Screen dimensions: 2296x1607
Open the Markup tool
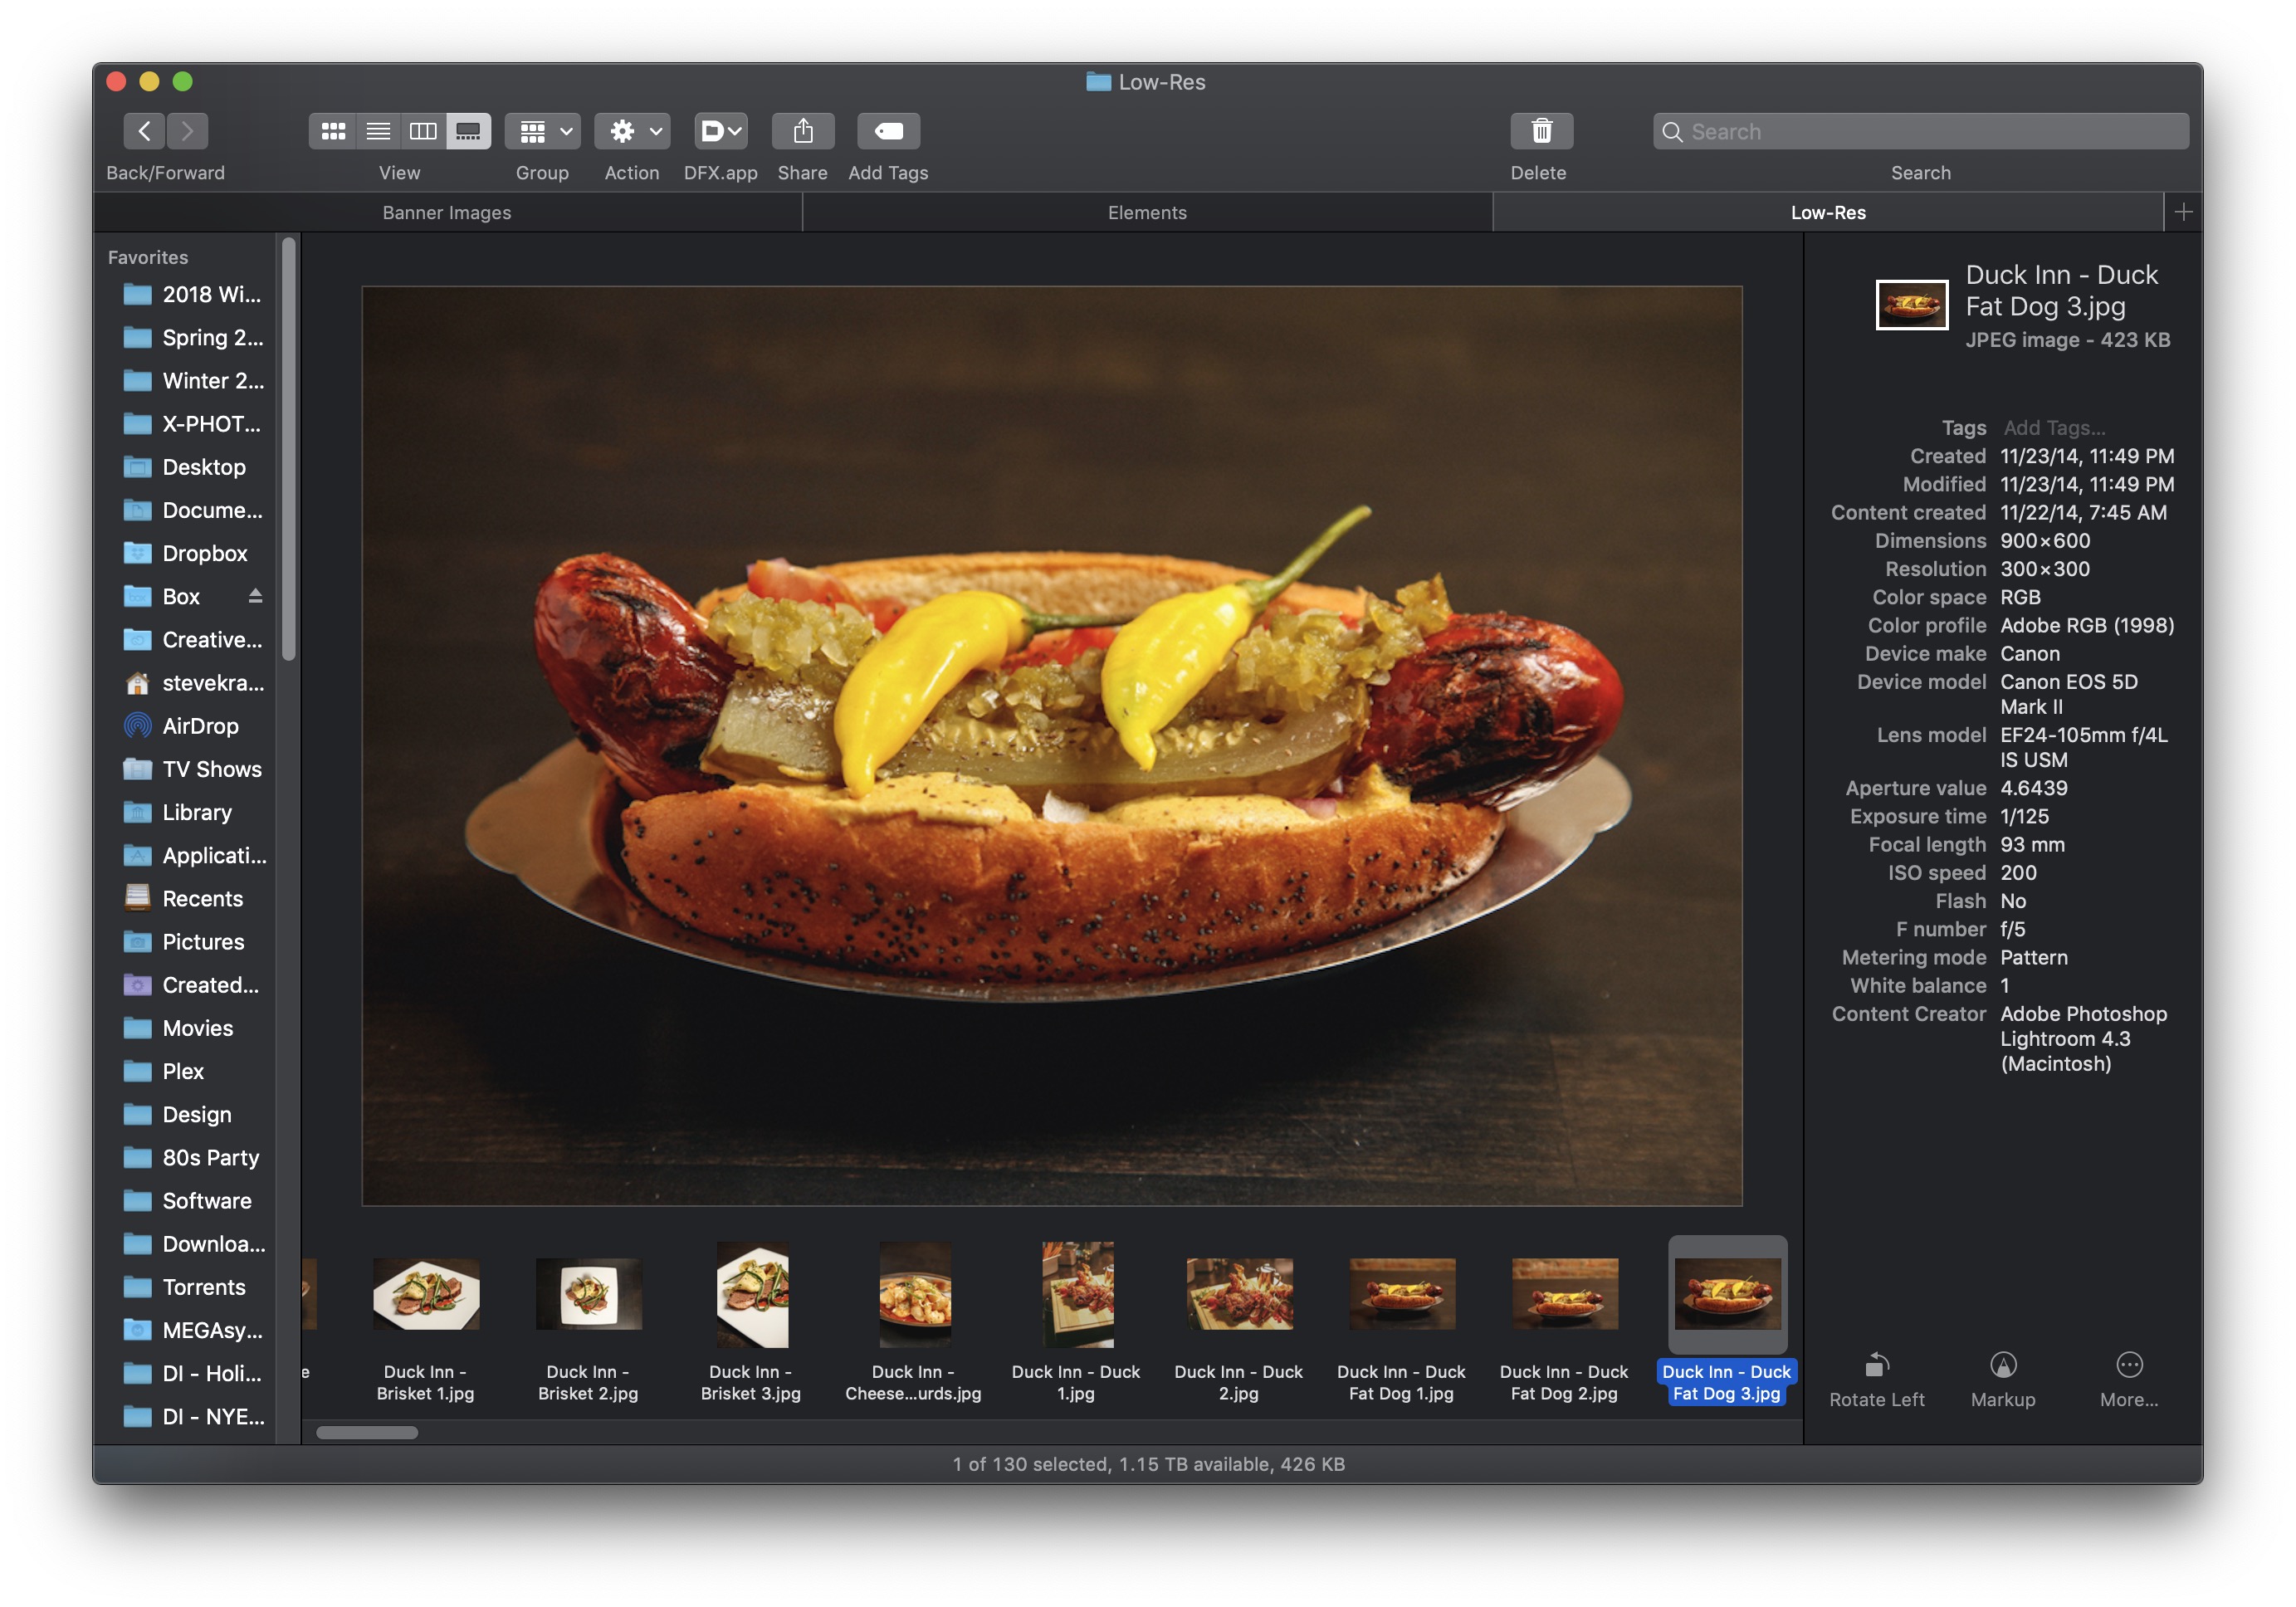point(2002,1365)
